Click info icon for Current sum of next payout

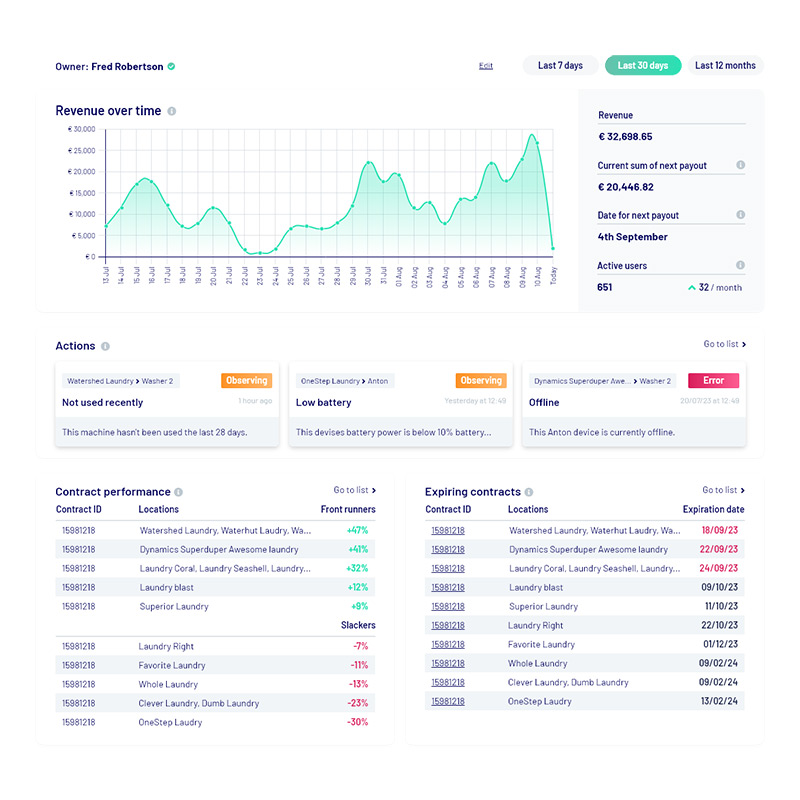(x=740, y=165)
